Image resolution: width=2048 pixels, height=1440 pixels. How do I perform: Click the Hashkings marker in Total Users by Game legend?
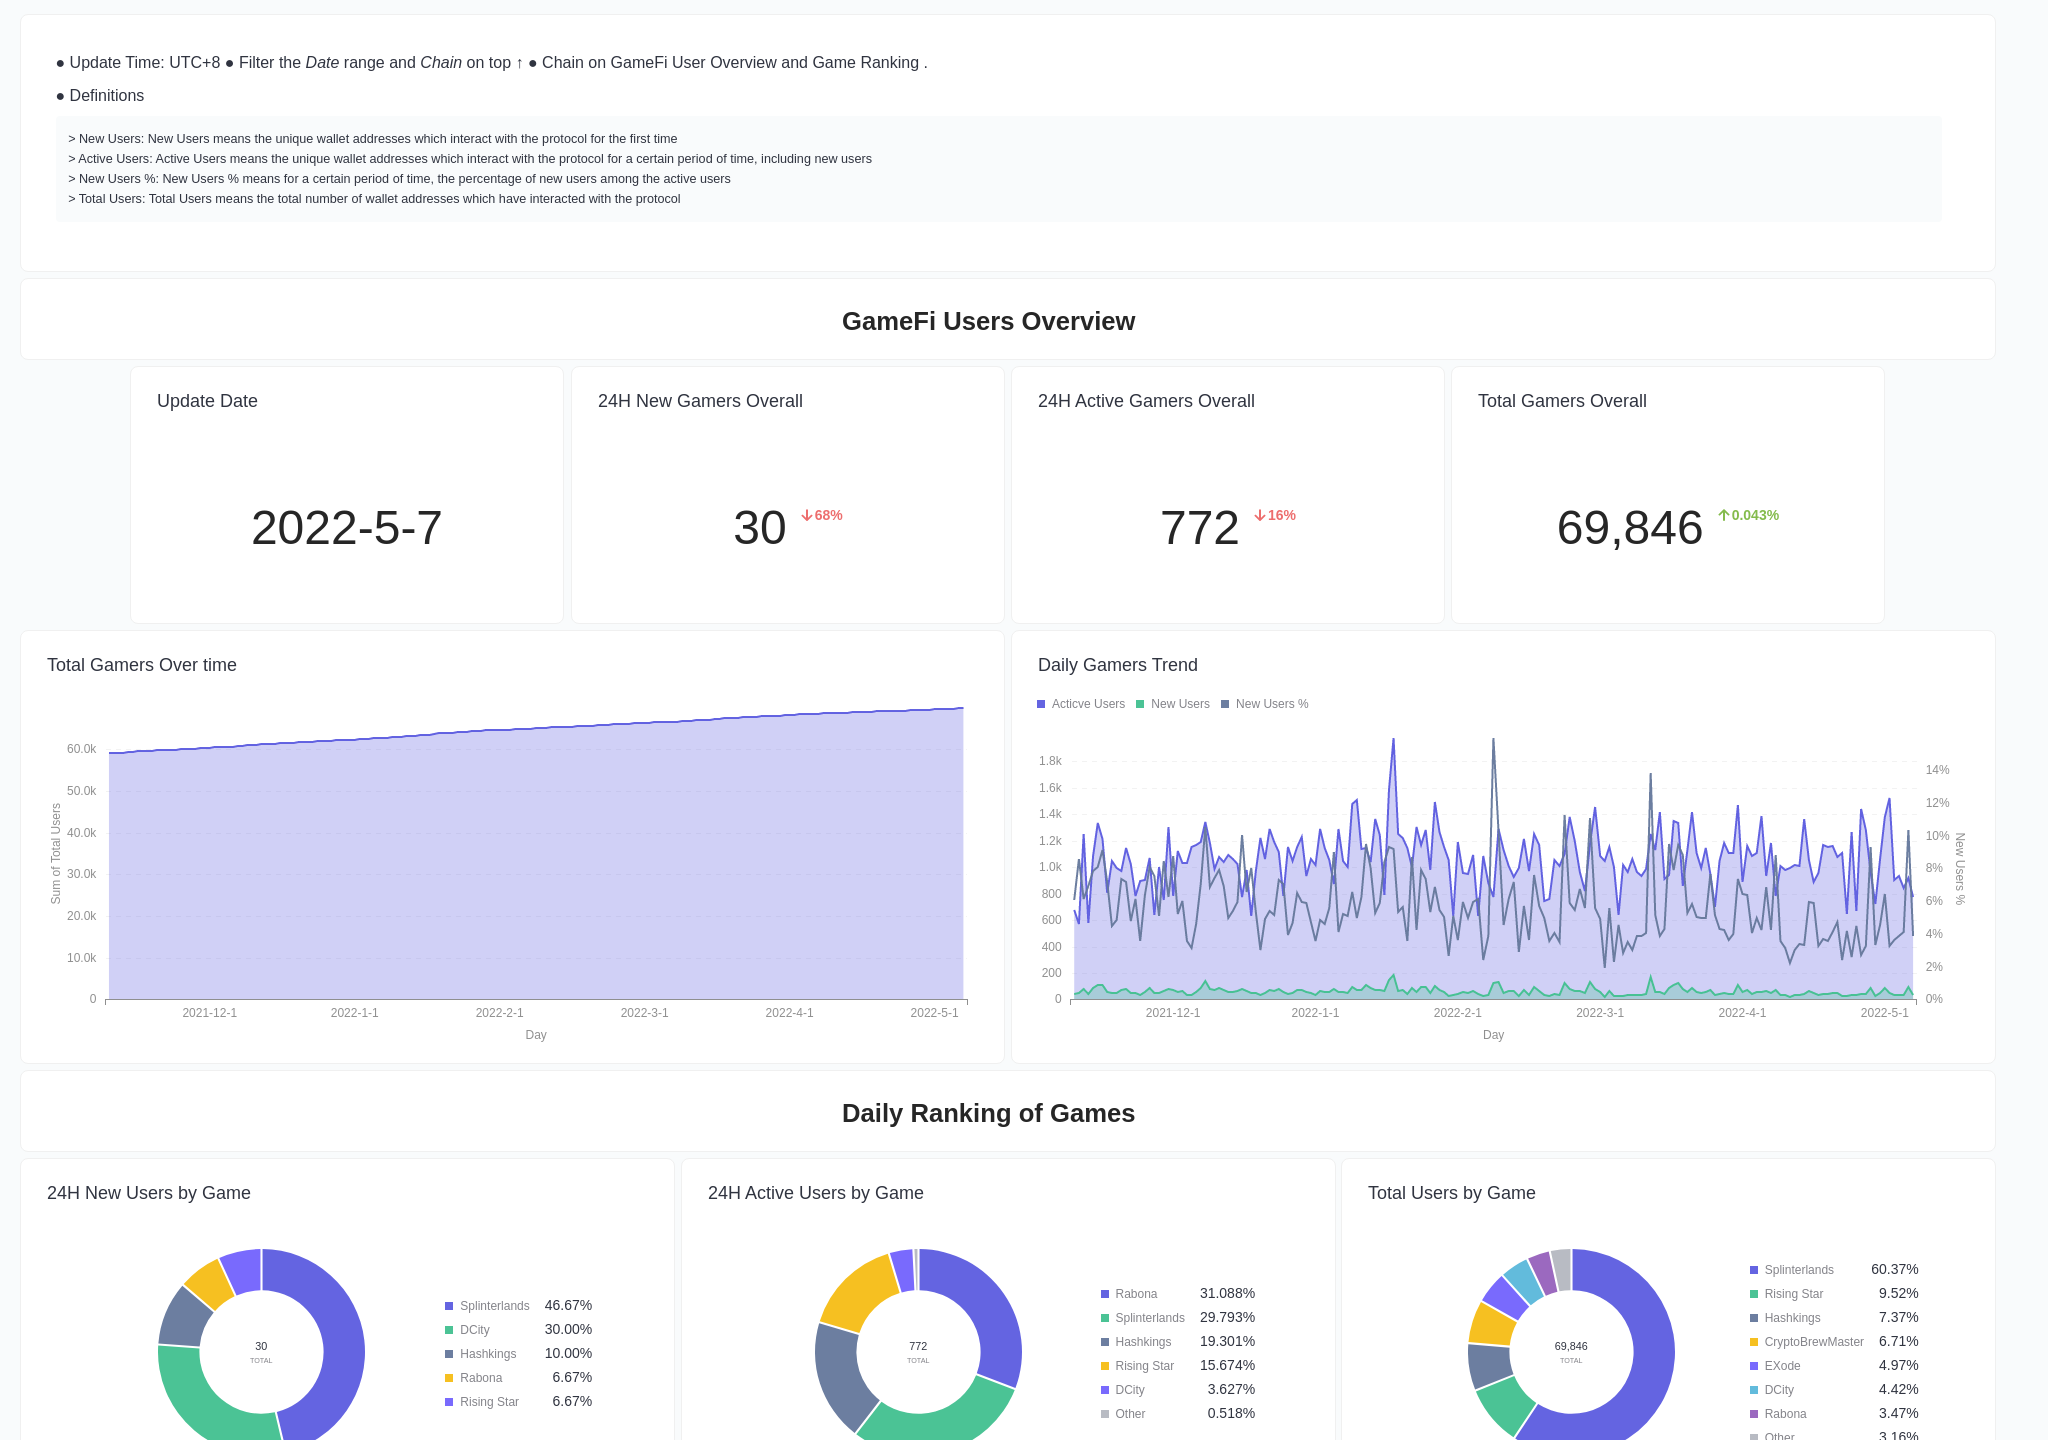click(1753, 1318)
